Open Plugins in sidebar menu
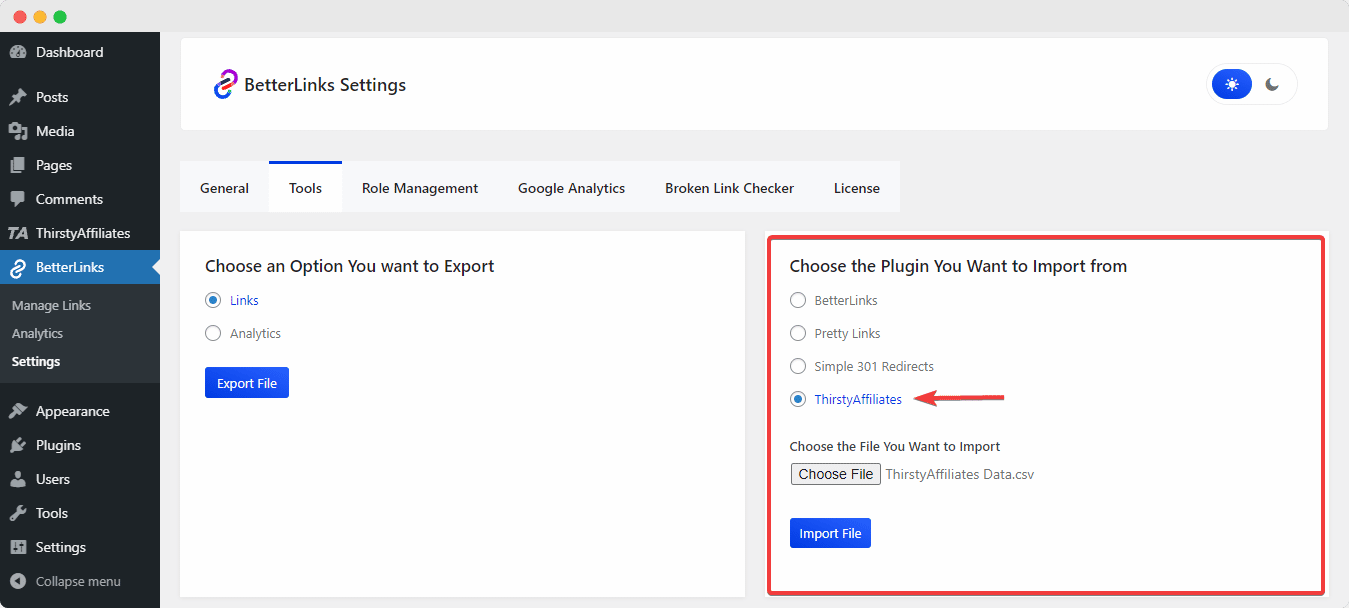The width and height of the screenshot is (1349, 608). pyautogui.click(x=80, y=445)
